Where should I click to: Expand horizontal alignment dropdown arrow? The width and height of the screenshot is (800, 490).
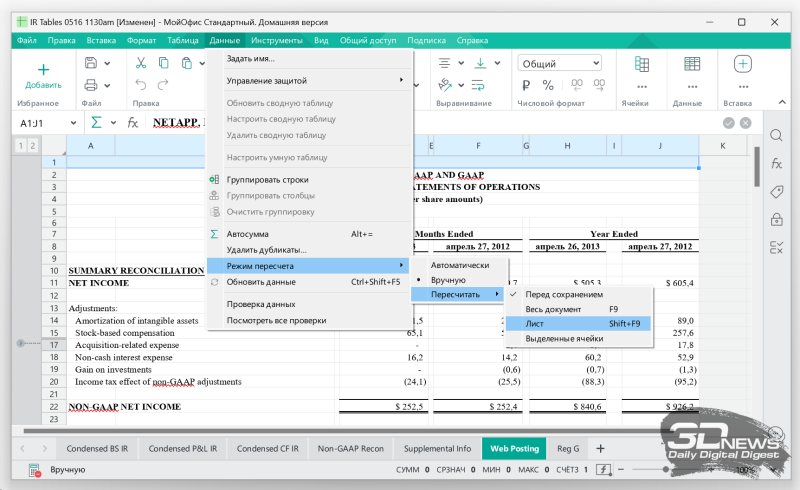[x=461, y=63]
